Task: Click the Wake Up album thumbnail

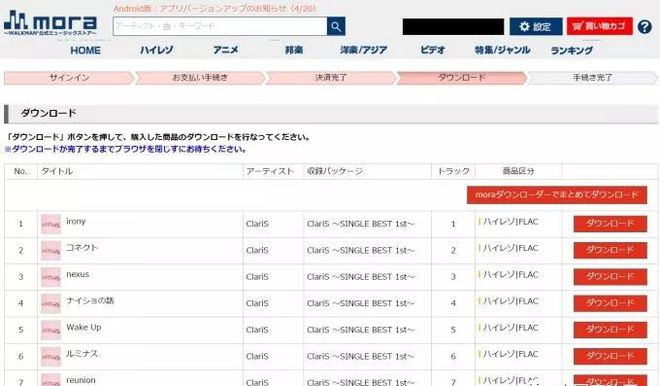Action: tap(51, 330)
